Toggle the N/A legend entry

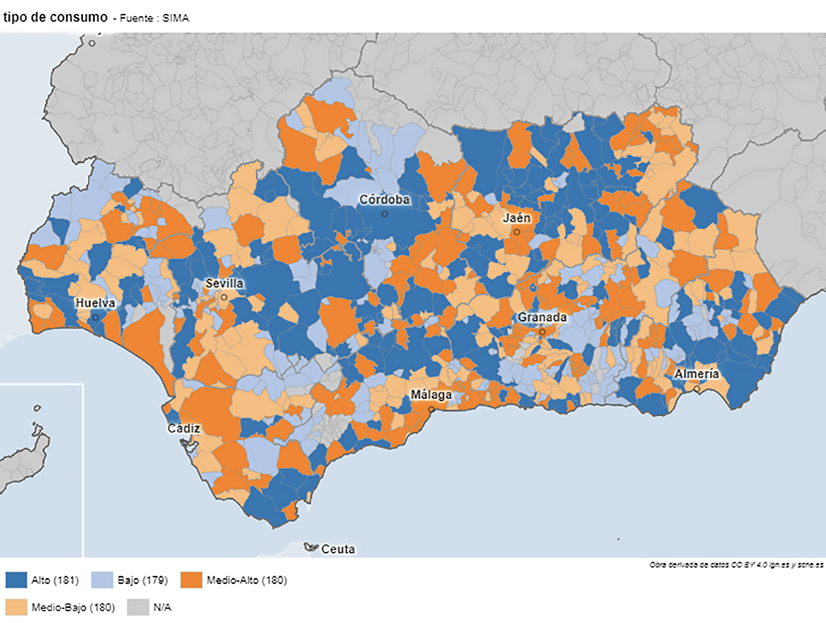(162, 606)
